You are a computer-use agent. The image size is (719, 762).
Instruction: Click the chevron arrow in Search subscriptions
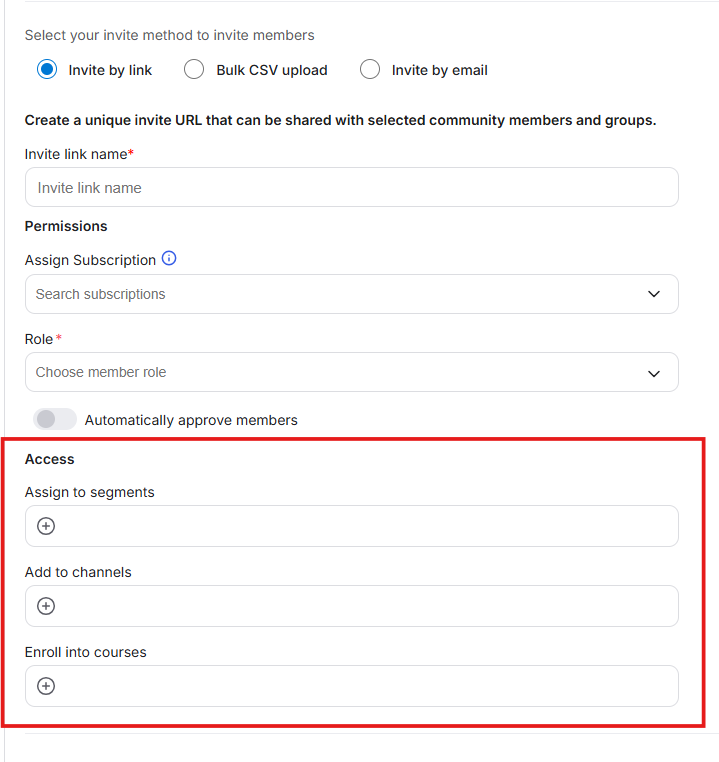[654, 294]
